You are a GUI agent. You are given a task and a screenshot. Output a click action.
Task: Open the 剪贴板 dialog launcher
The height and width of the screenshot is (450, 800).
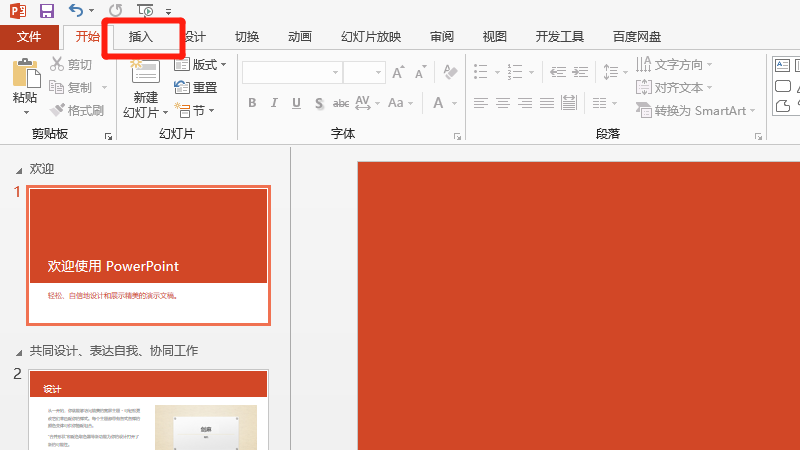(x=108, y=136)
